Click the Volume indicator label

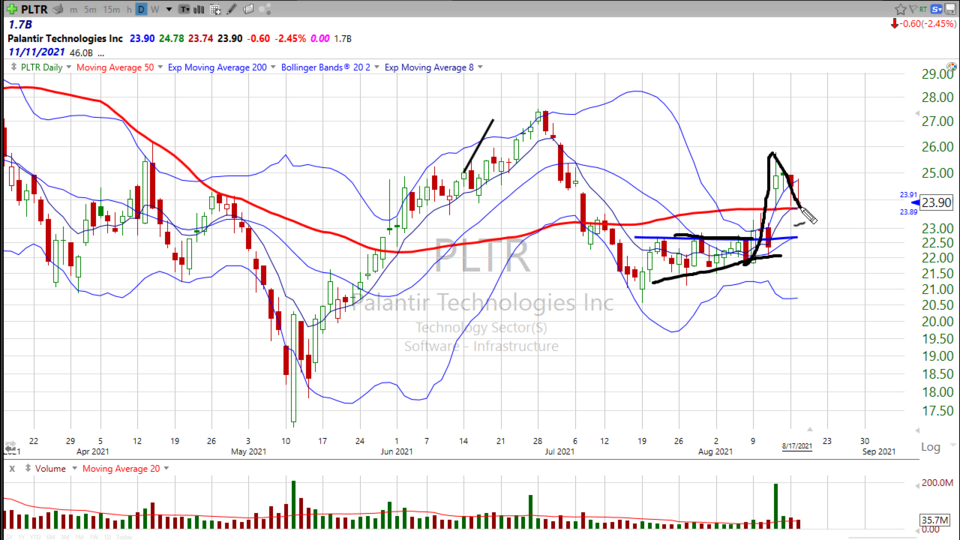(50, 468)
